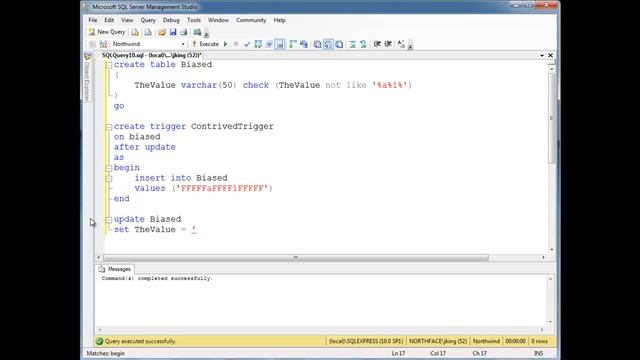Collapse the insert into Biased statement
This screenshot has height=360, width=640.
[x=109, y=178]
